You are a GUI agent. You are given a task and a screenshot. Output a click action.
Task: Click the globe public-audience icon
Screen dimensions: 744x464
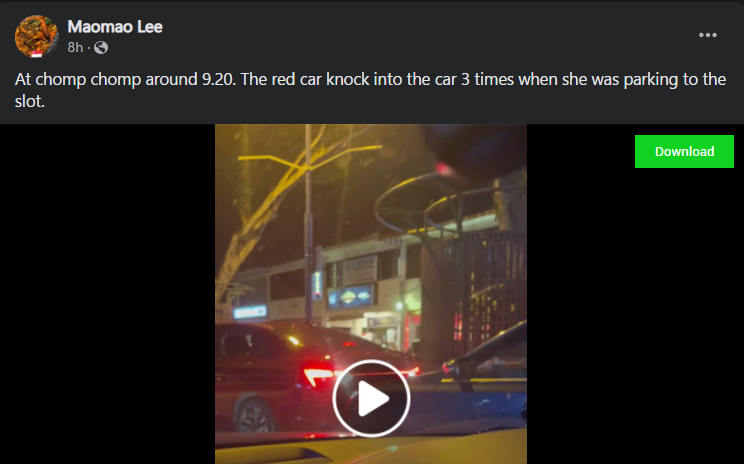[x=101, y=47]
